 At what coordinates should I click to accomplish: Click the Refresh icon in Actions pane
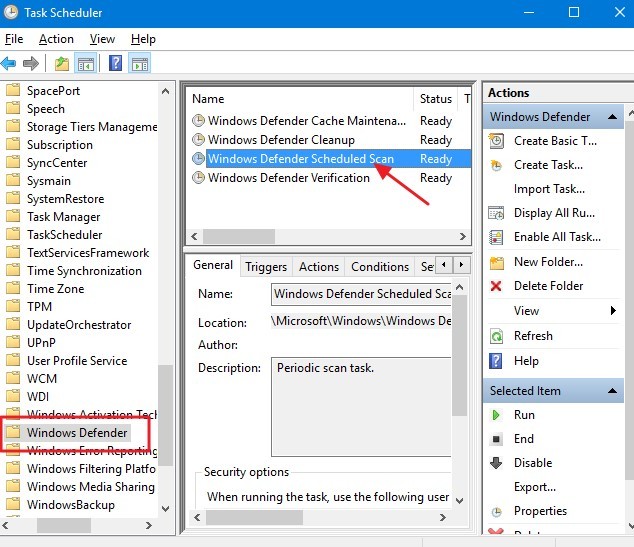497,336
